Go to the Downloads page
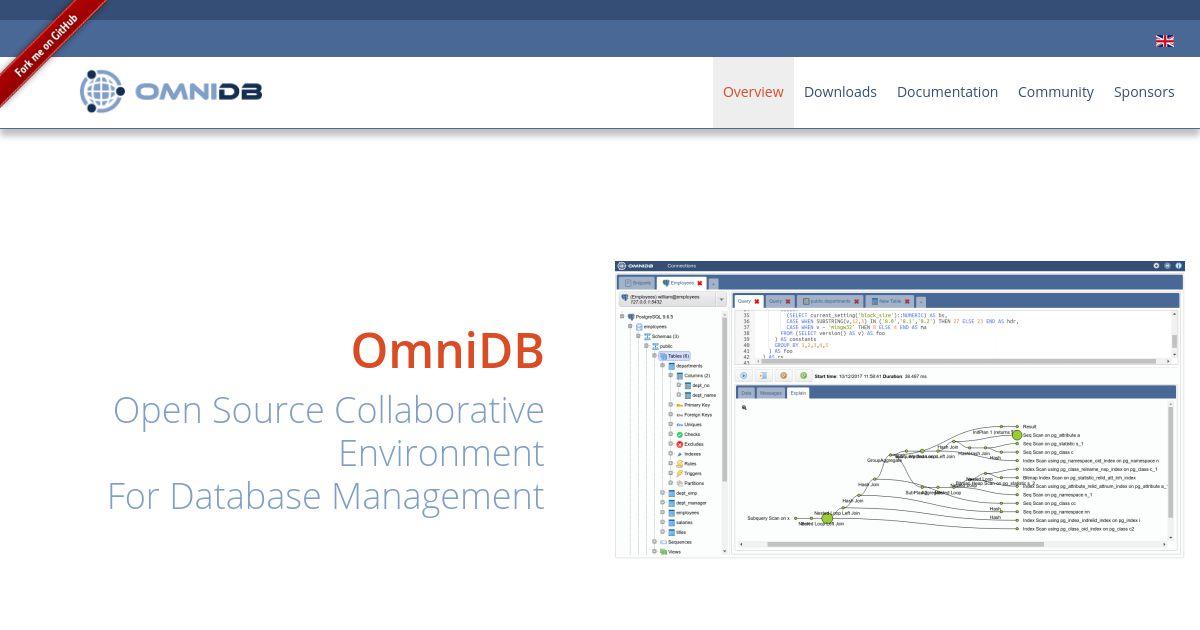The image size is (1200, 630). click(x=840, y=92)
